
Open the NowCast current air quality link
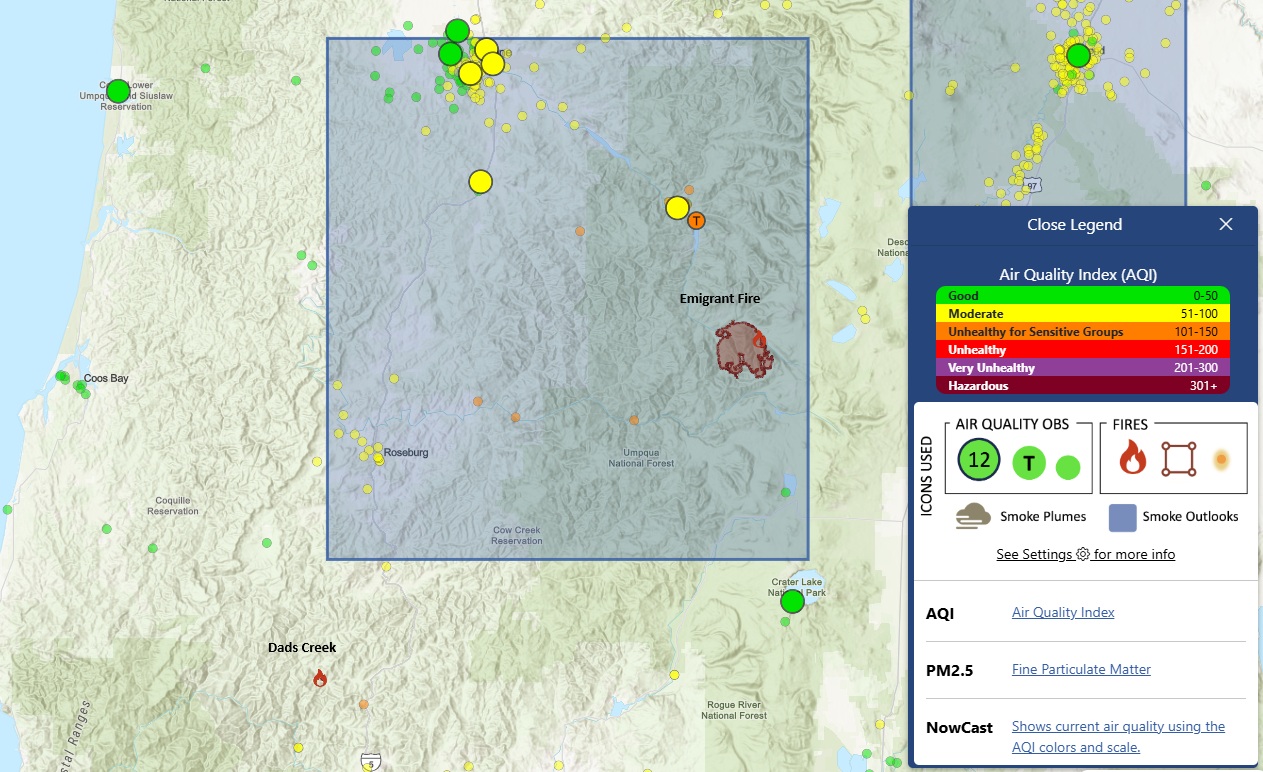[x=1118, y=737]
